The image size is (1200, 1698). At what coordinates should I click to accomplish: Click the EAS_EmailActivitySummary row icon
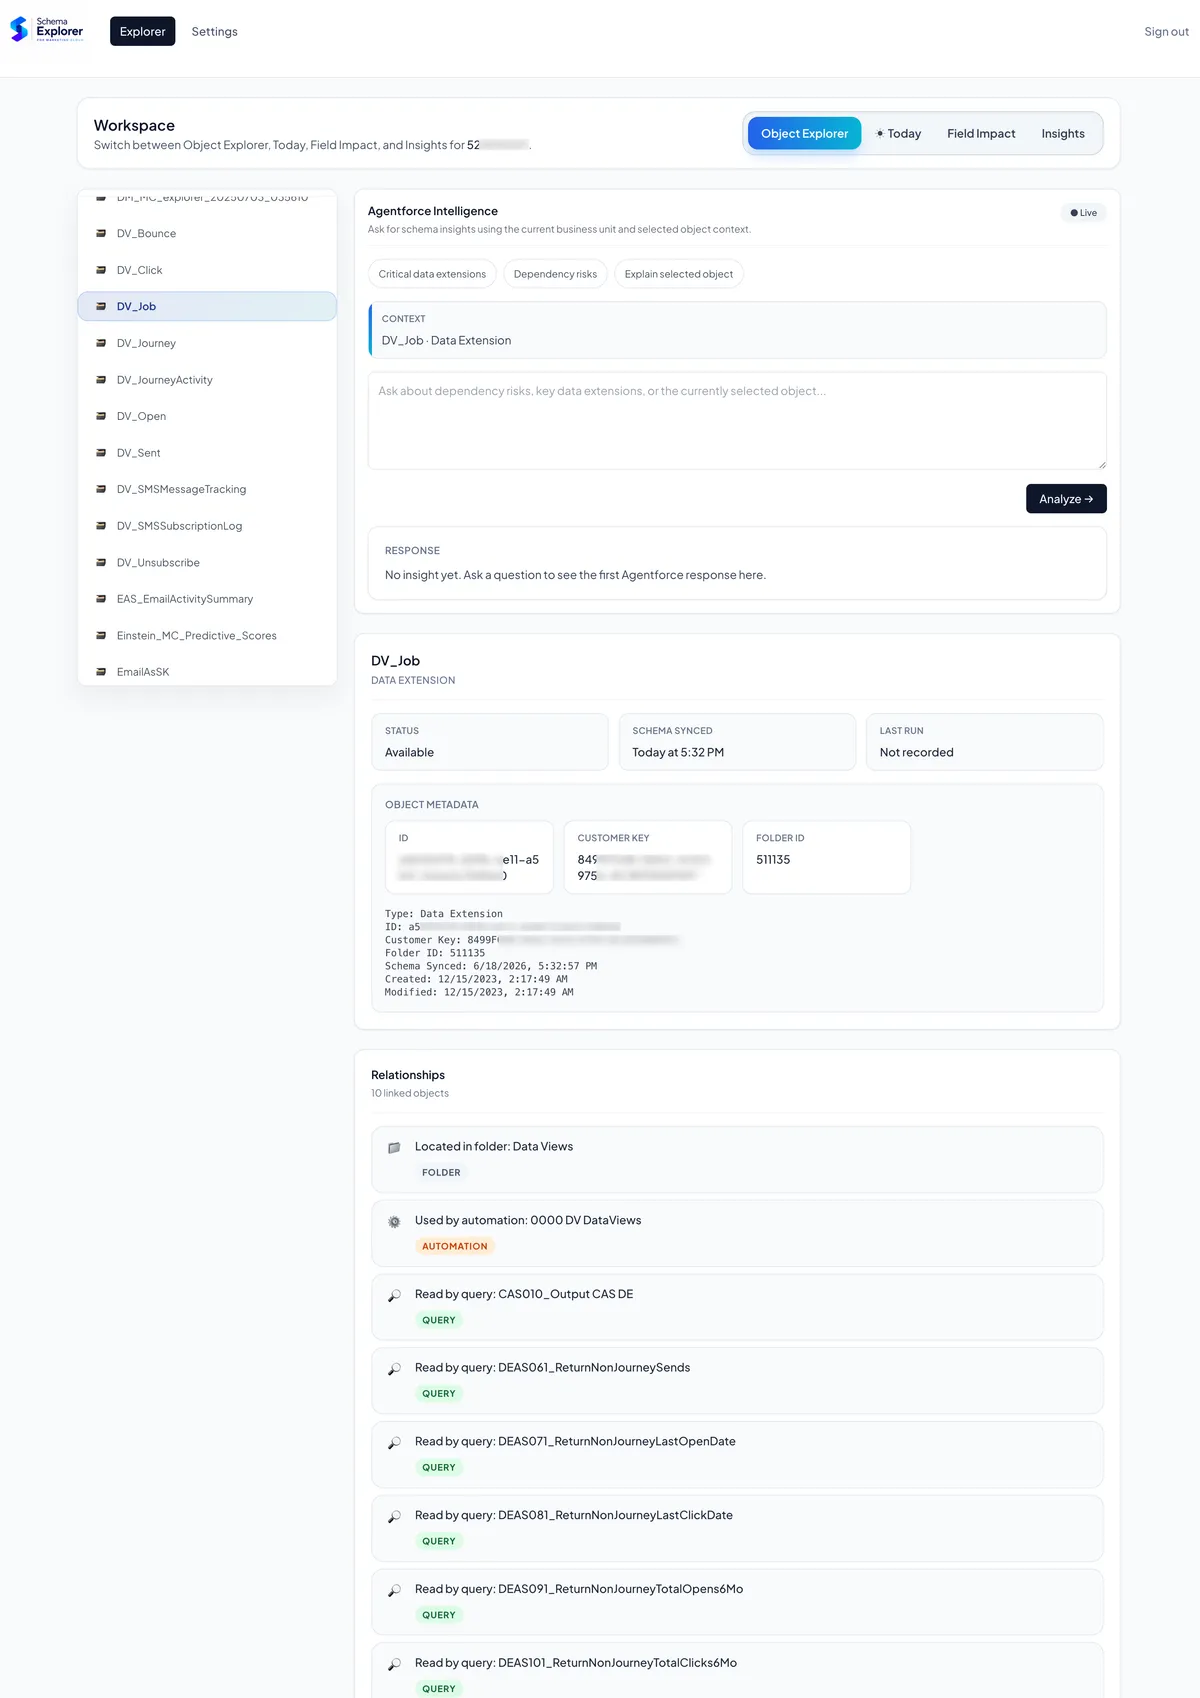coord(101,599)
